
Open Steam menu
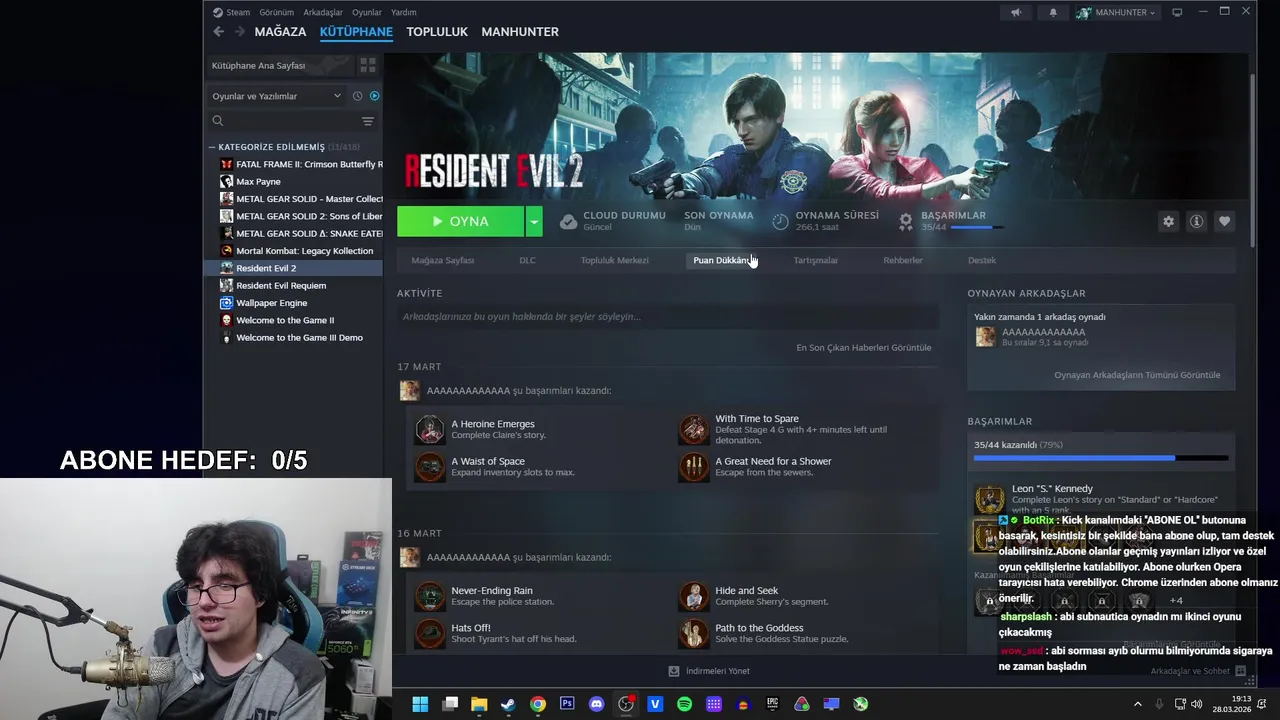pyautogui.click(x=238, y=12)
